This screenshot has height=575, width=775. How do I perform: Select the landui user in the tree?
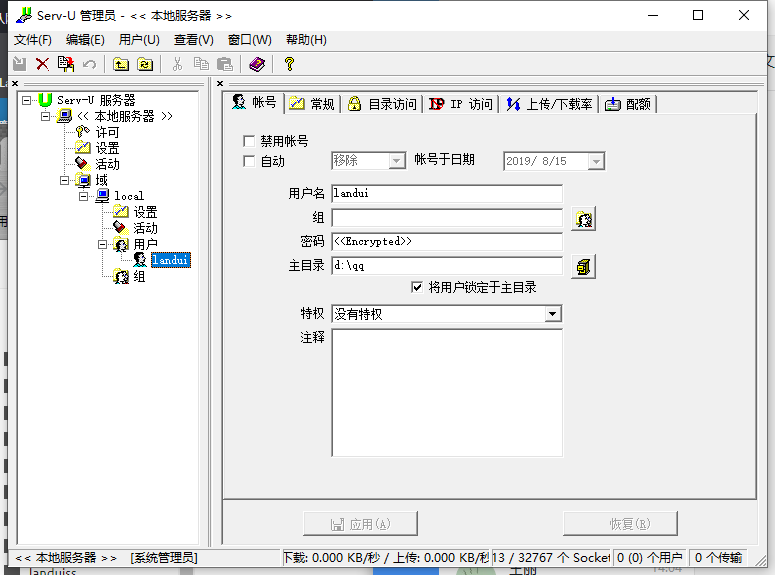click(171, 260)
